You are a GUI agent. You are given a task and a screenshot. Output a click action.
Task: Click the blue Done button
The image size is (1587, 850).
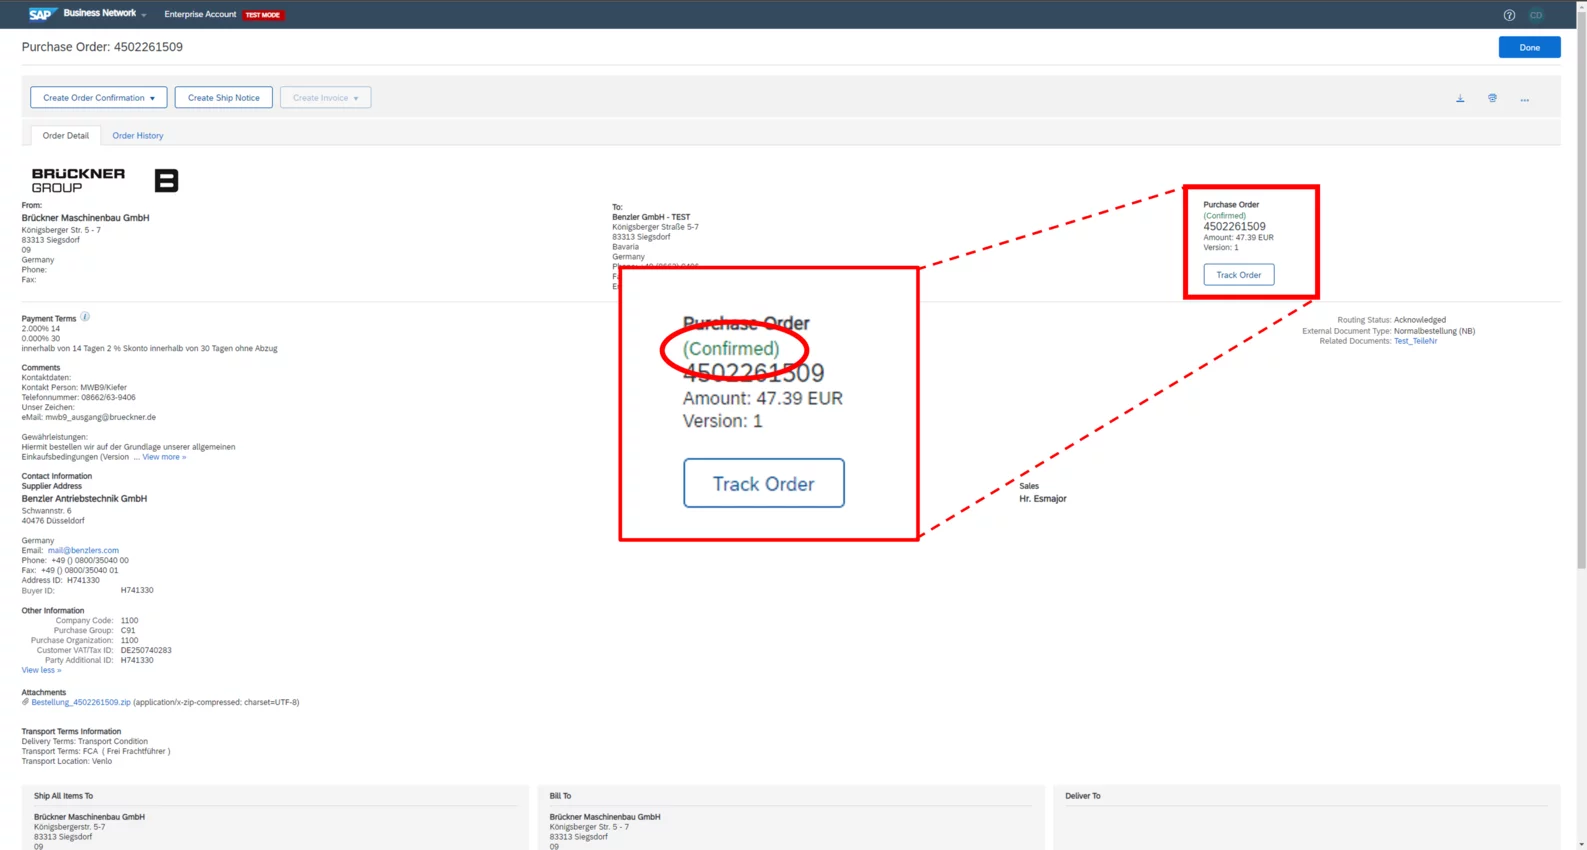click(x=1529, y=47)
